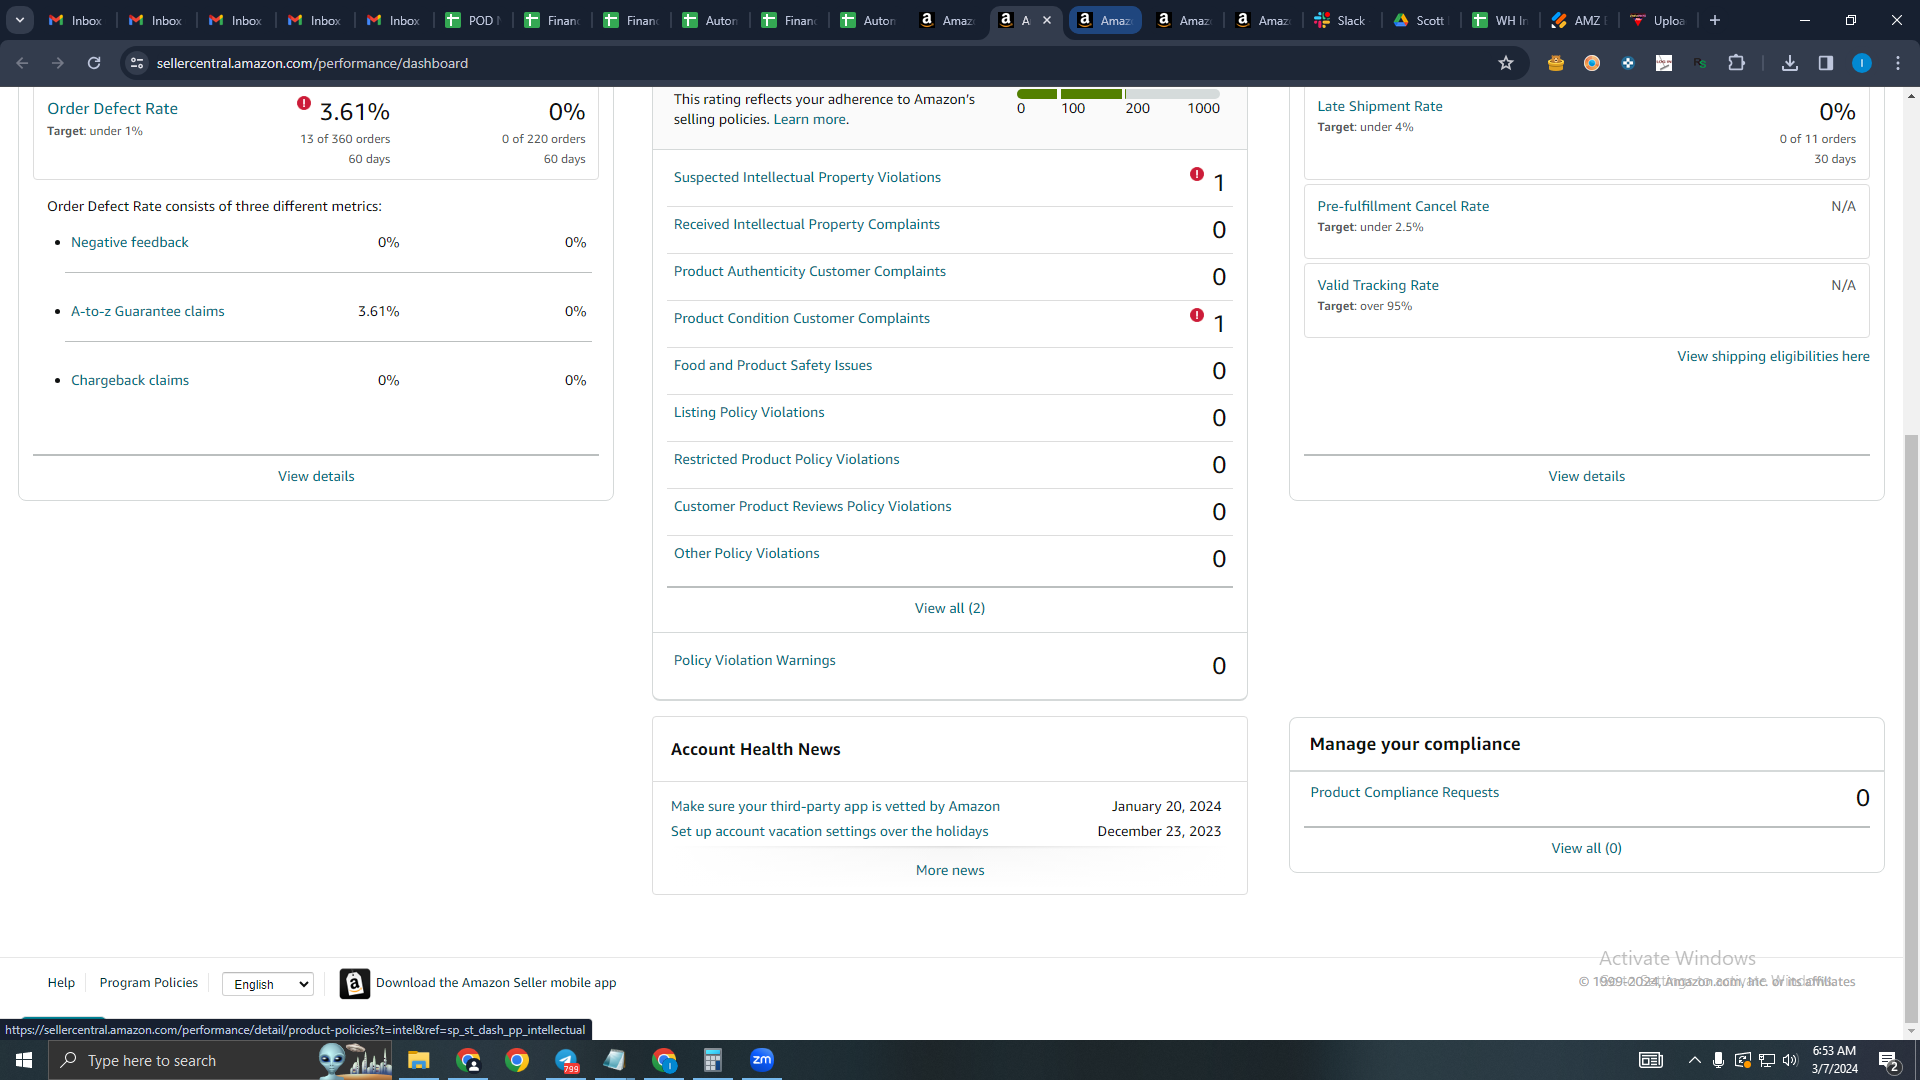The width and height of the screenshot is (1920, 1080).
Task: Open Food and Product Safety Issues
Action: (773, 365)
